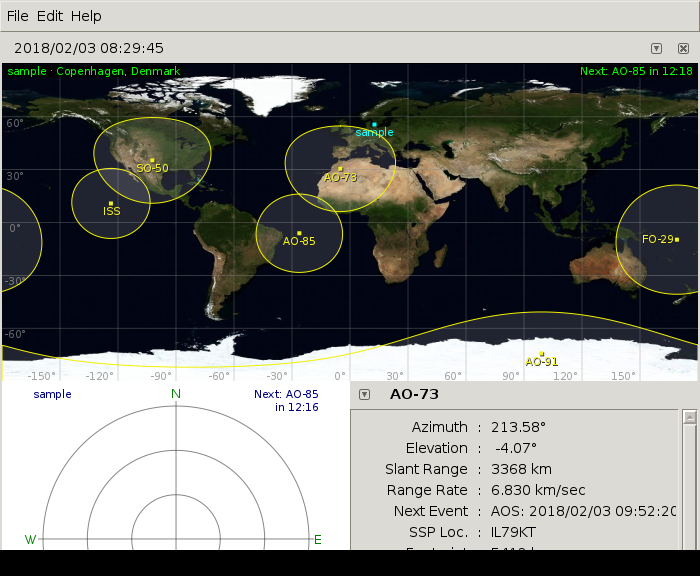The width and height of the screenshot is (700, 576).
Task: Click the date and time 2018/02/03 08:29:45
Action: pyautogui.click(x=89, y=48)
